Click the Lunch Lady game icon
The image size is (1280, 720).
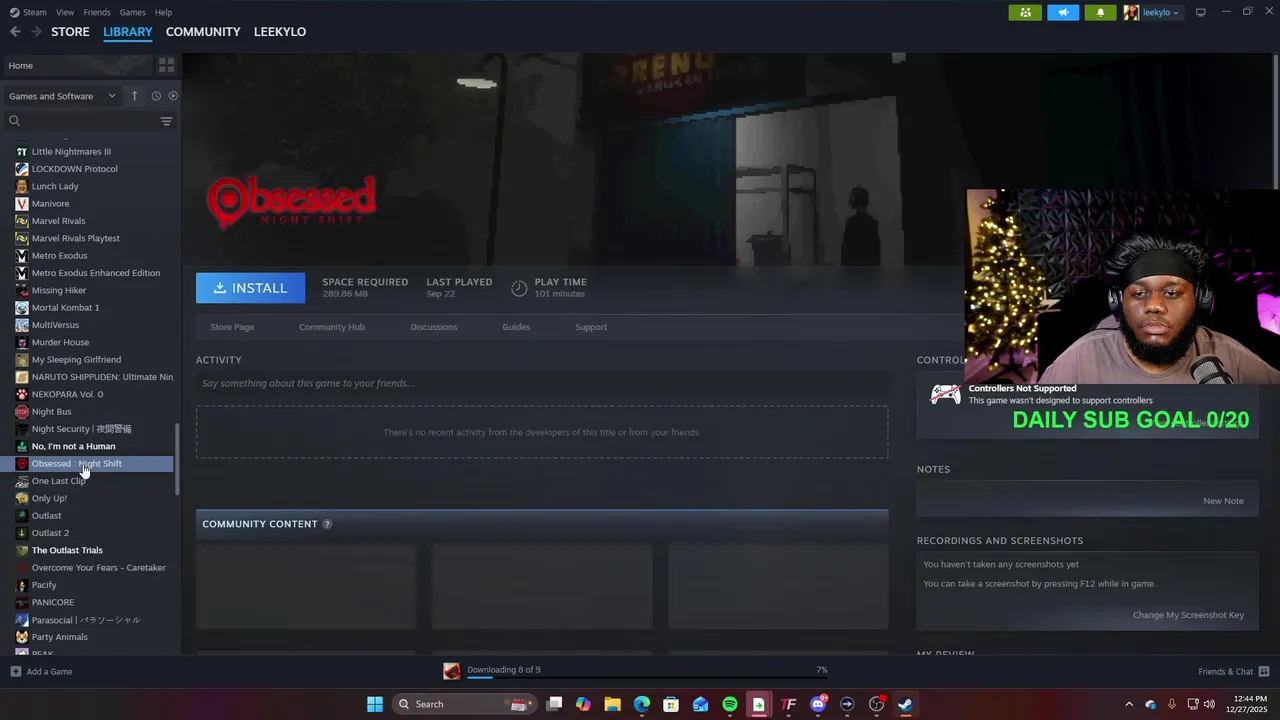tap(22, 186)
